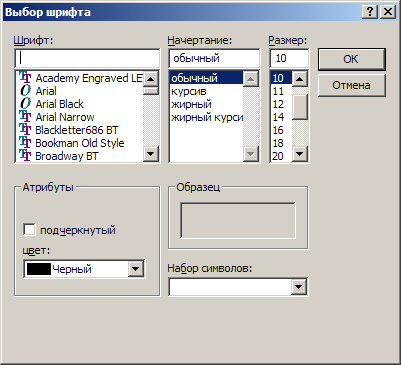The height and width of the screenshot is (365, 401).
Task: Click the question mark help button in title bar
Action: (370, 12)
